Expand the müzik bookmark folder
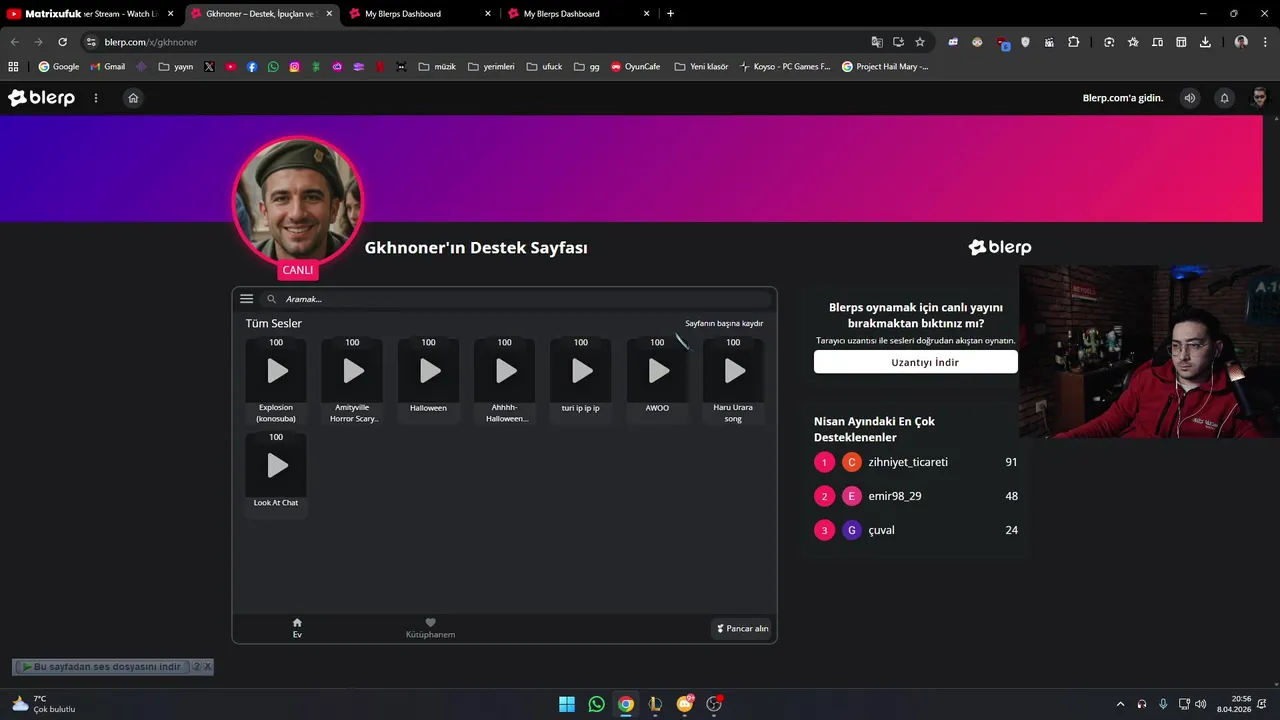 coord(437,67)
